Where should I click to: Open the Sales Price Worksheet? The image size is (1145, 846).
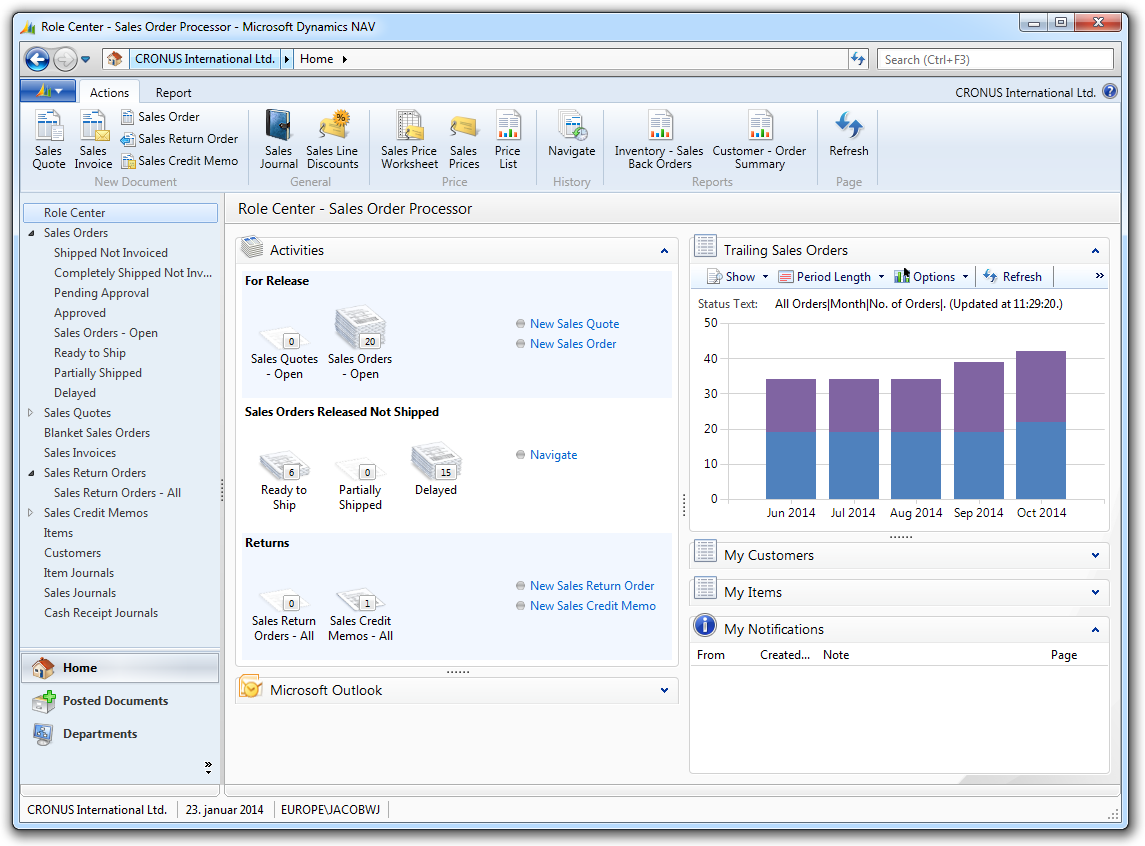409,138
